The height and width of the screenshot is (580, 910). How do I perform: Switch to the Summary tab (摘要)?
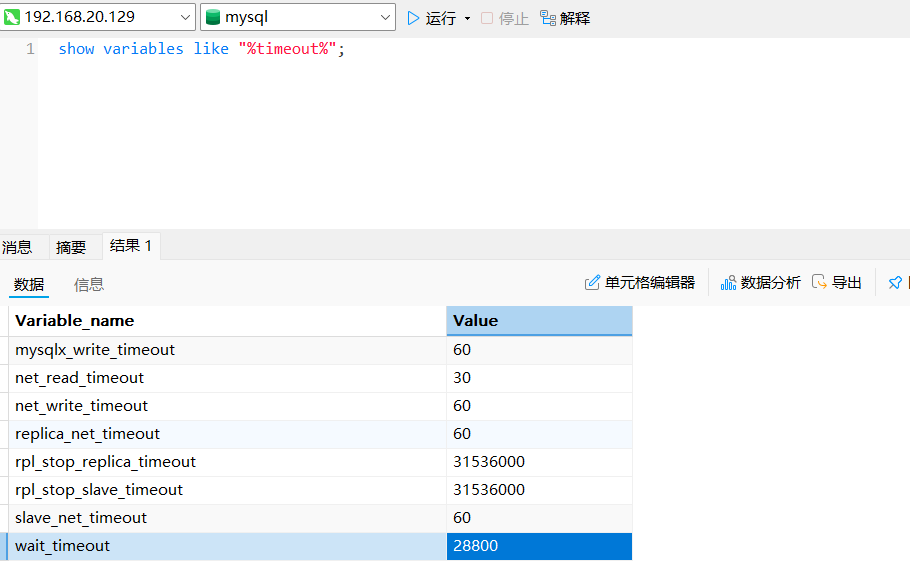71,247
